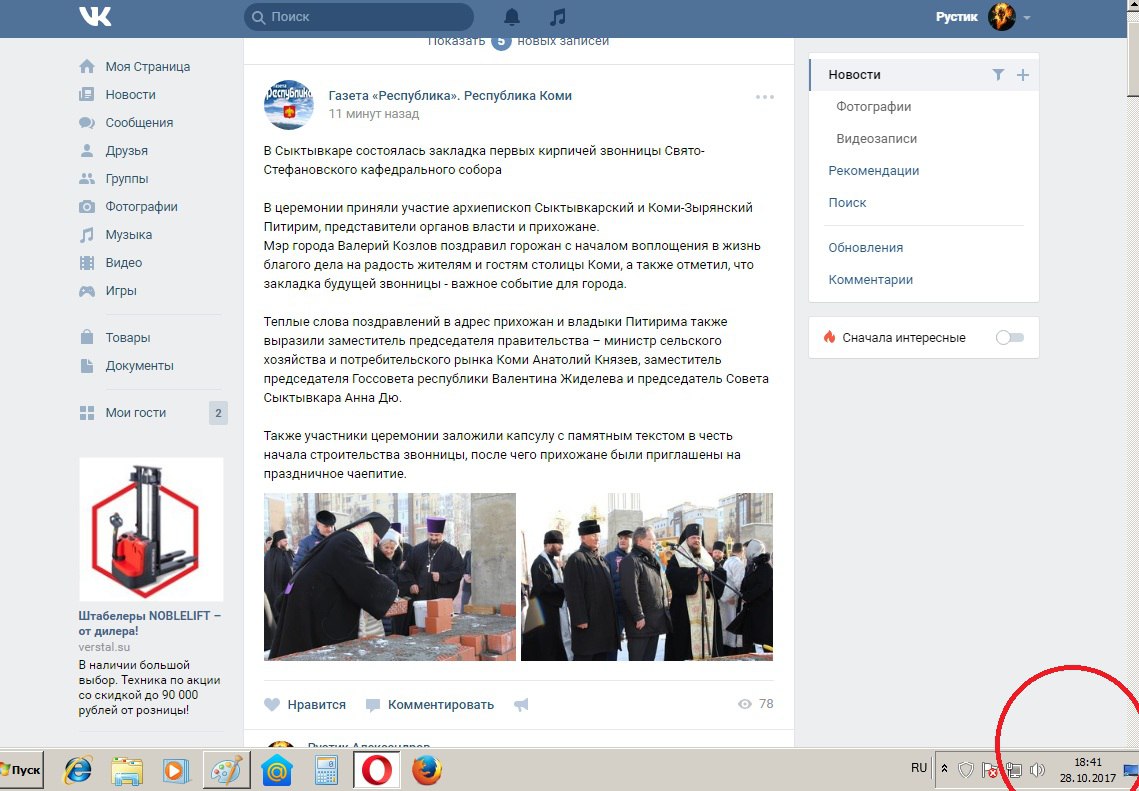
Task: Open Сообщения in left sidebar
Action: pos(139,123)
